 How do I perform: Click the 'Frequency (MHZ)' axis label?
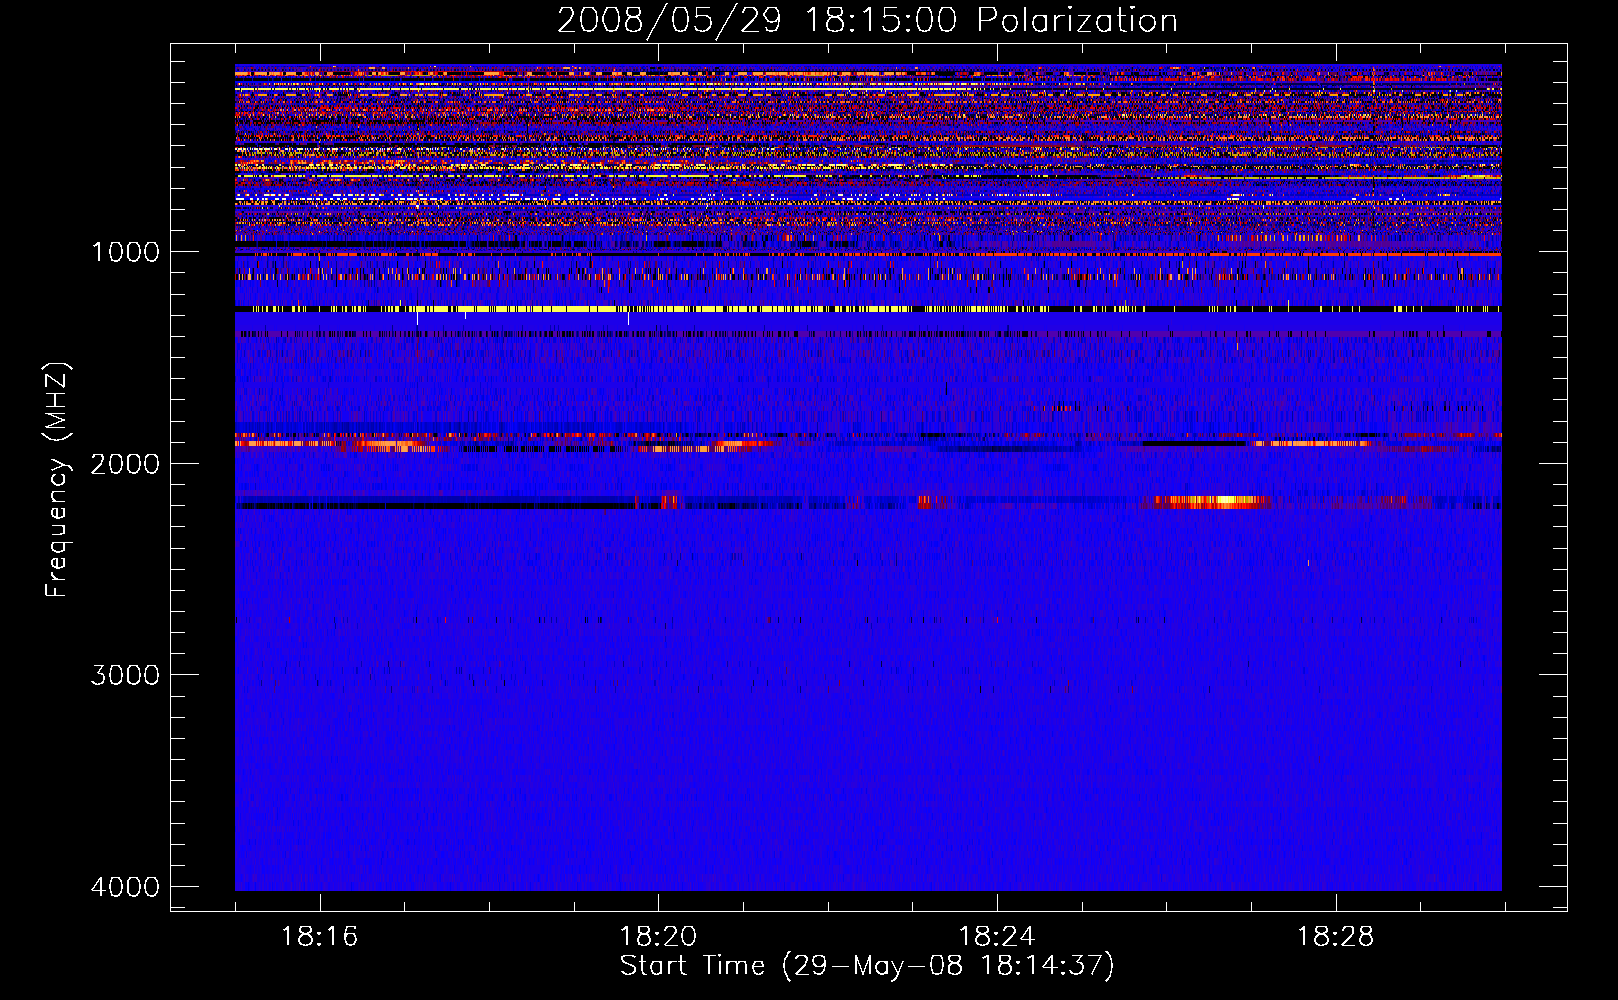[58, 480]
